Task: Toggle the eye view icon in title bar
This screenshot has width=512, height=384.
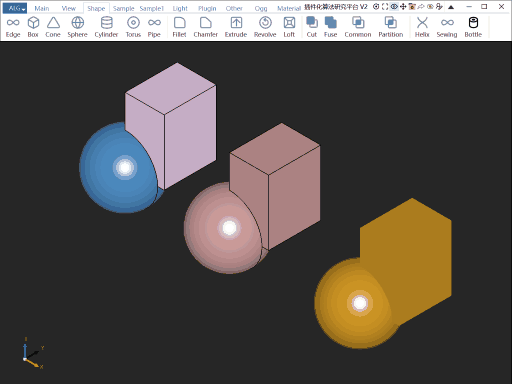Action: [394, 7]
